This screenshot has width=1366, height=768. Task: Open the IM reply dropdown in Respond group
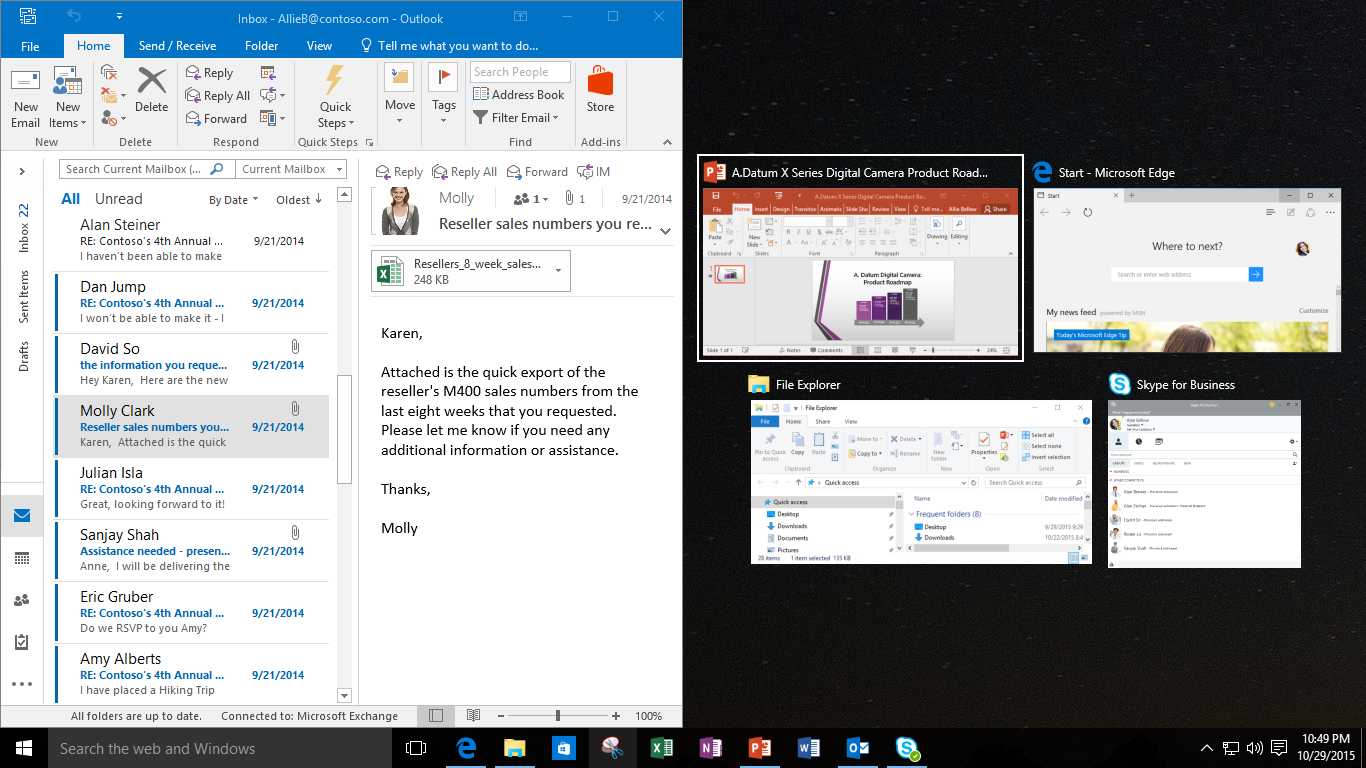pos(272,96)
